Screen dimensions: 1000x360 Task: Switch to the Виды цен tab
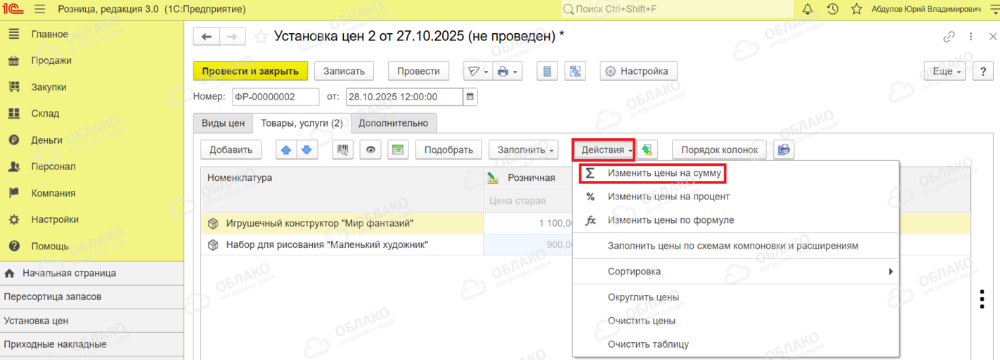point(223,123)
